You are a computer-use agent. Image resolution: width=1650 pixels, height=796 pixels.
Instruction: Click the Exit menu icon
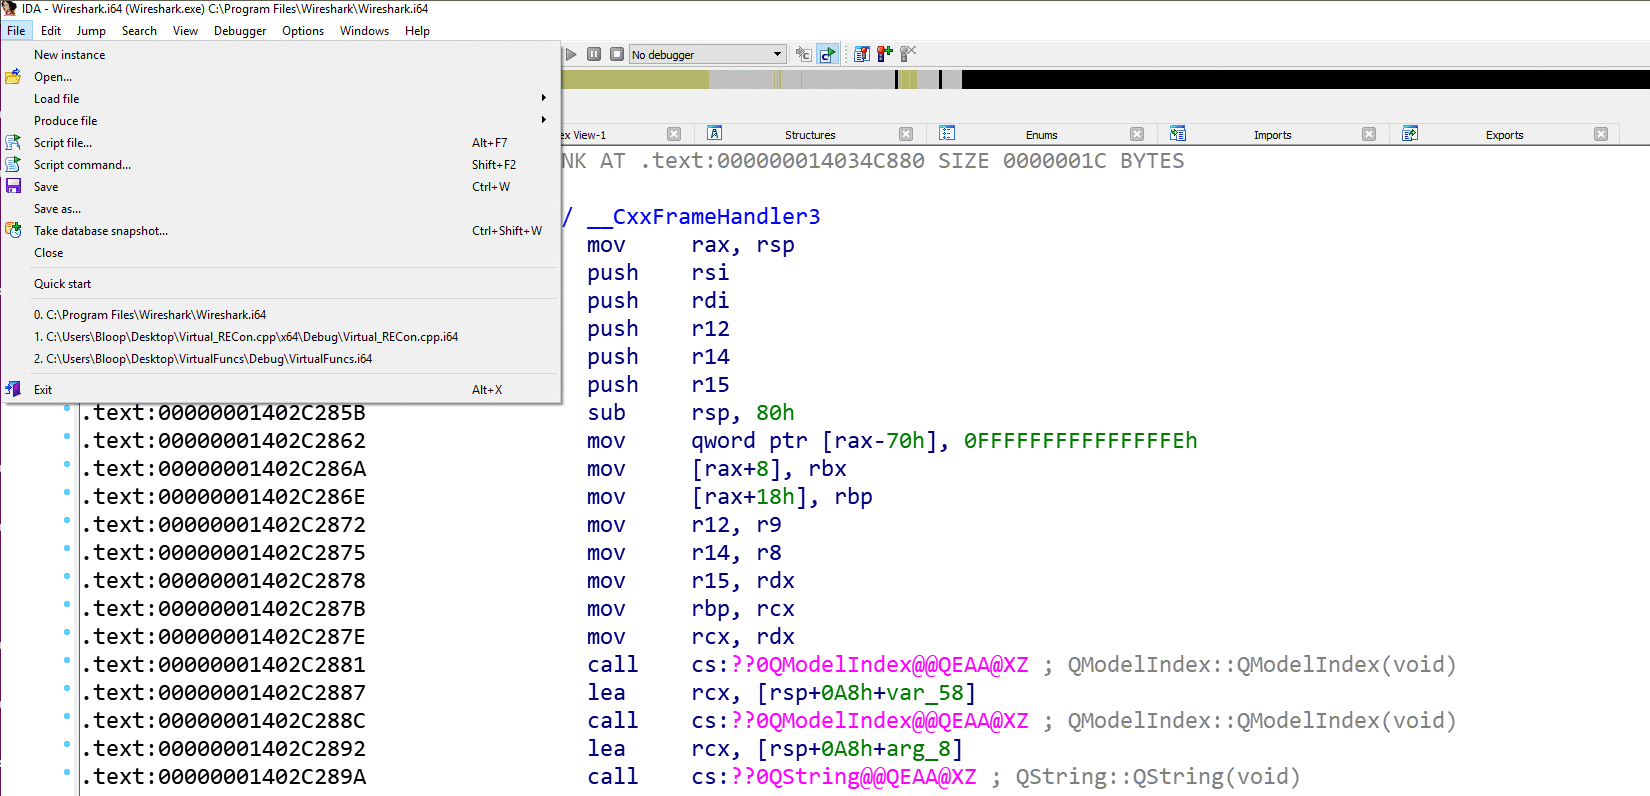point(13,389)
